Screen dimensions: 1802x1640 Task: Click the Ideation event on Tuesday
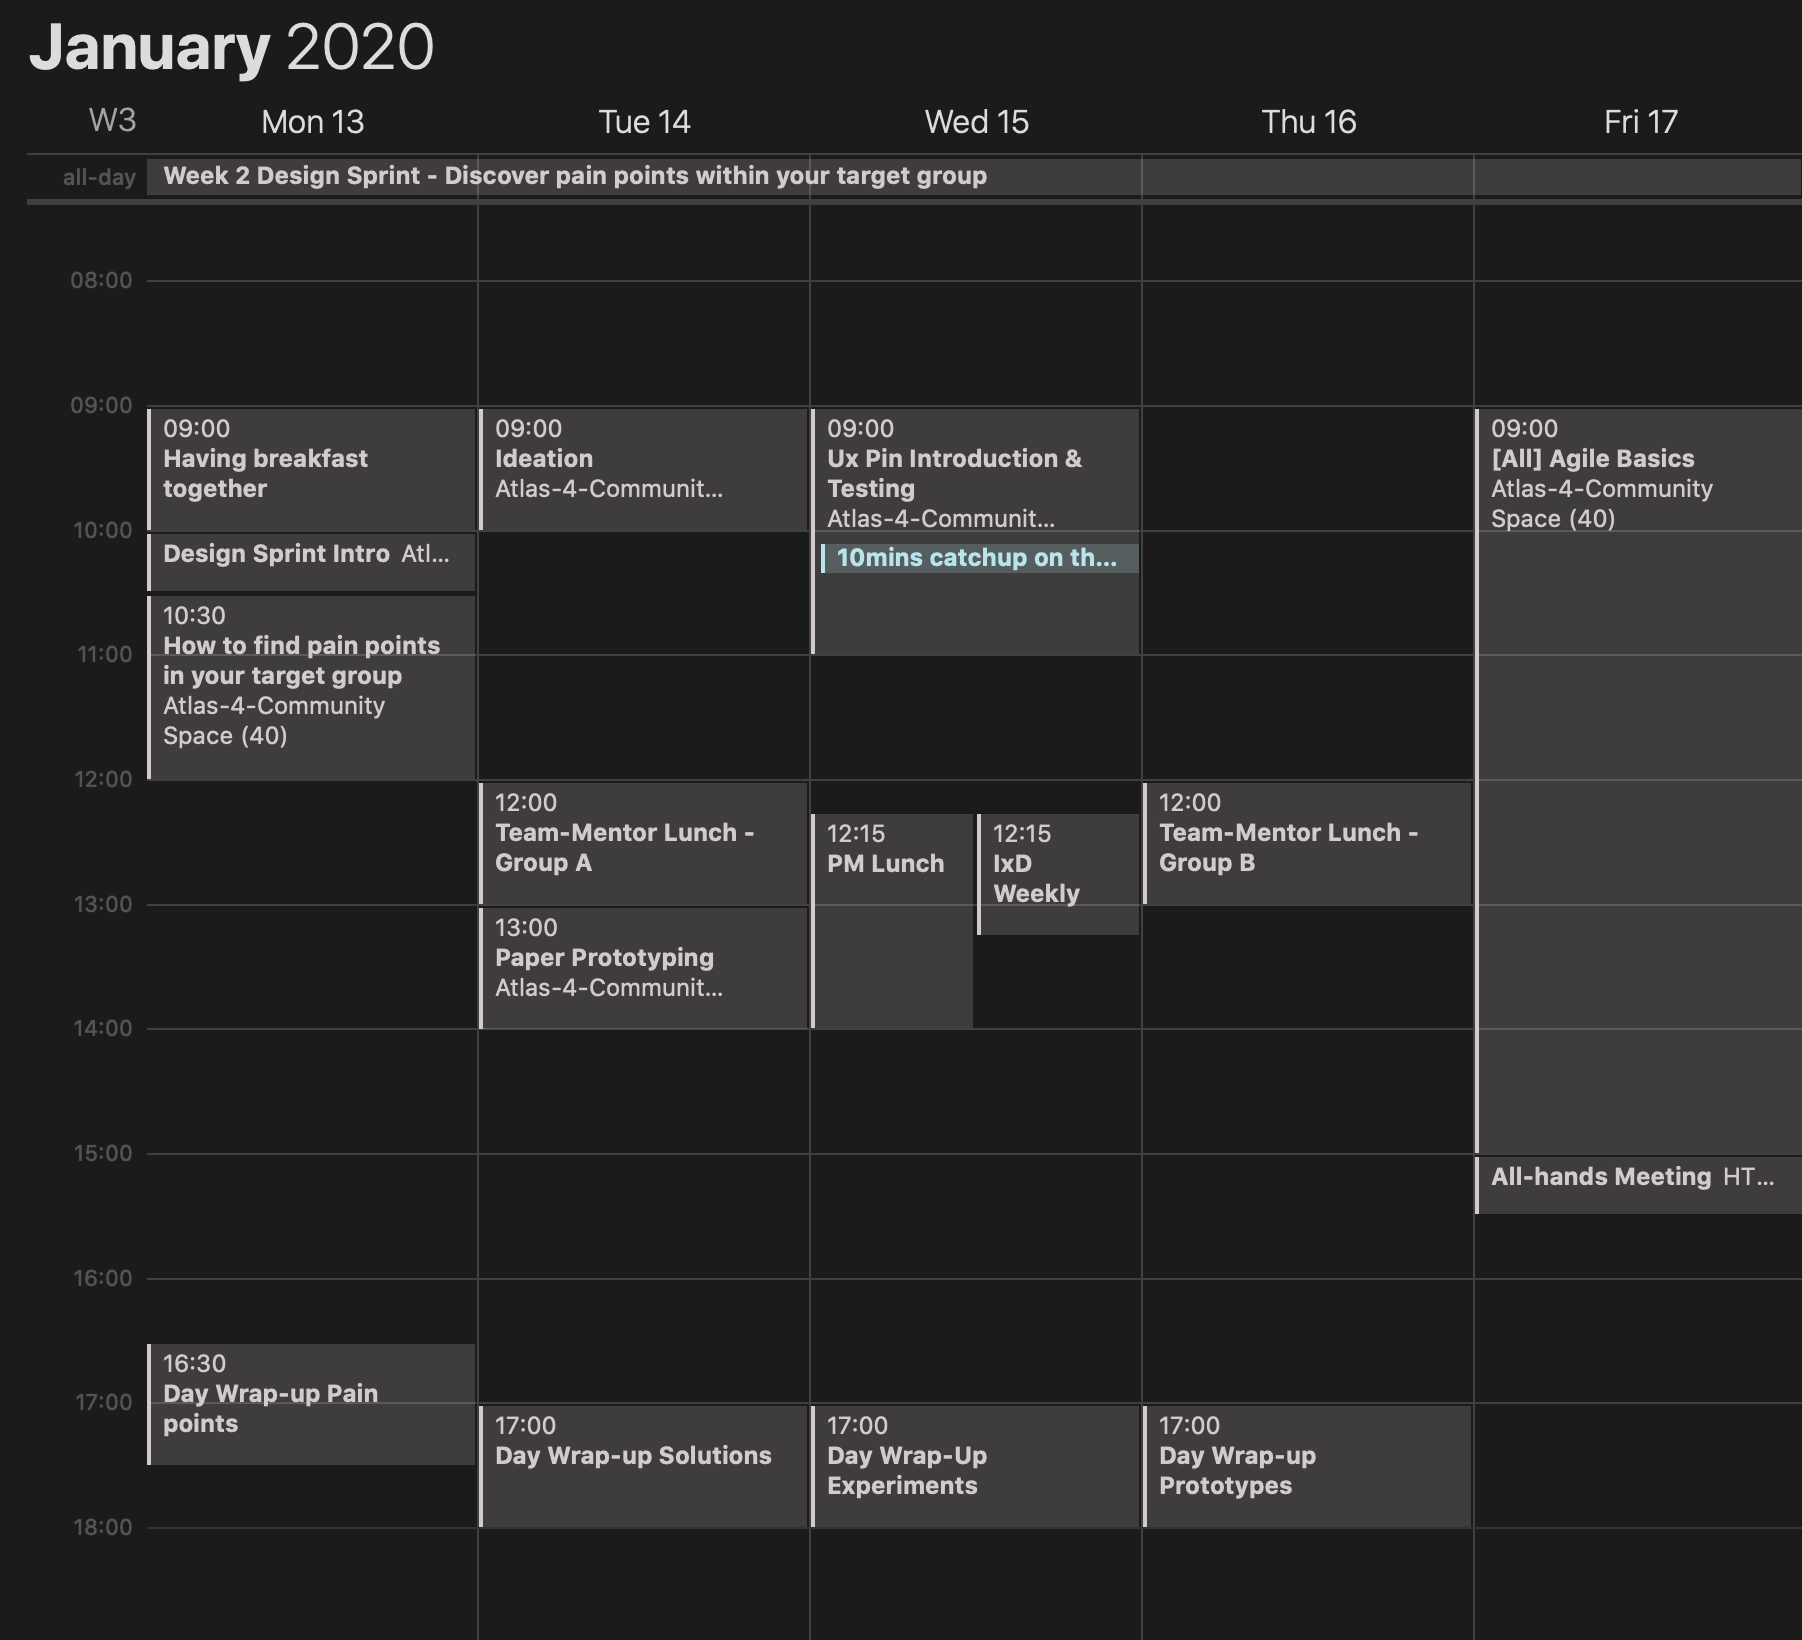[x=643, y=469]
